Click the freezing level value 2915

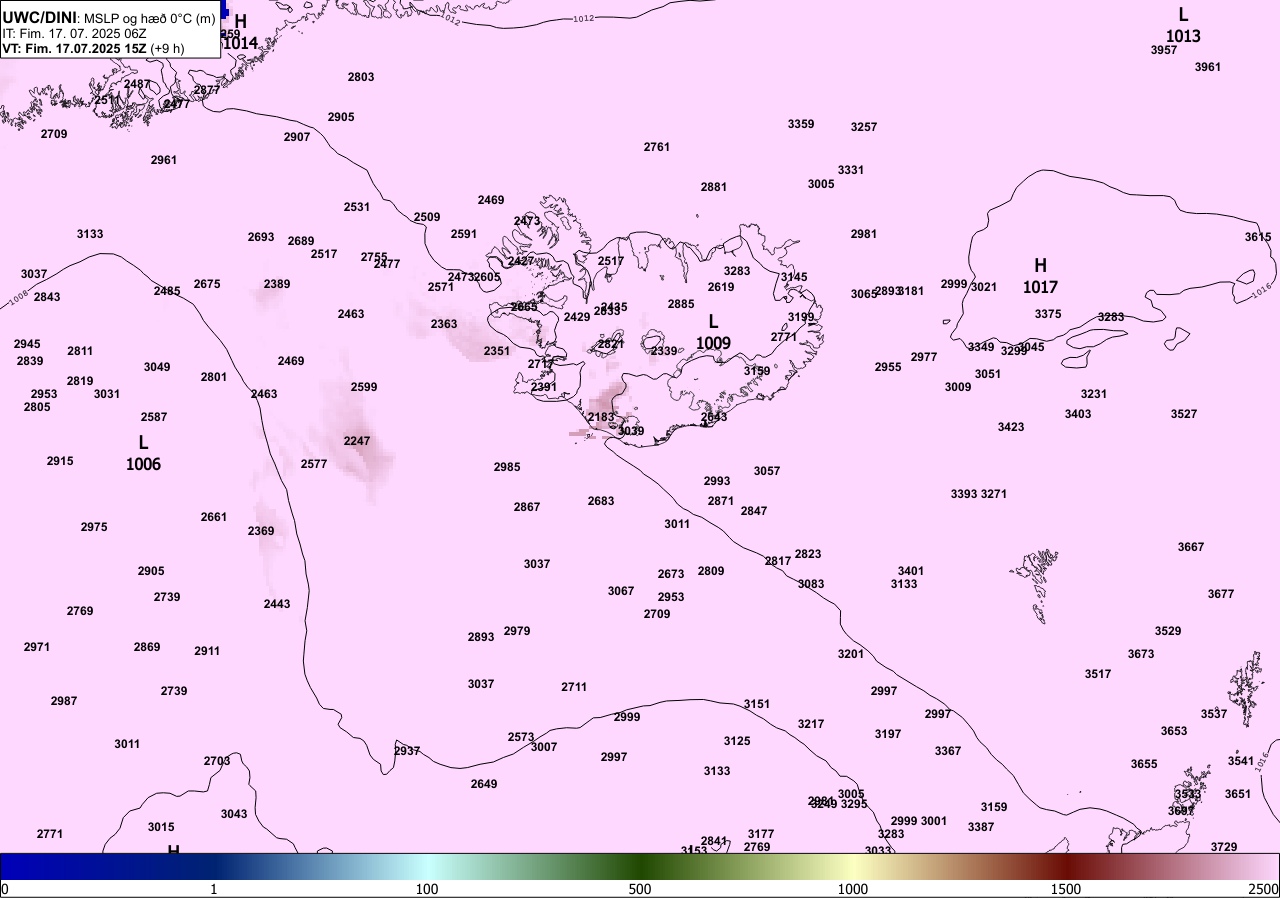pos(60,461)
